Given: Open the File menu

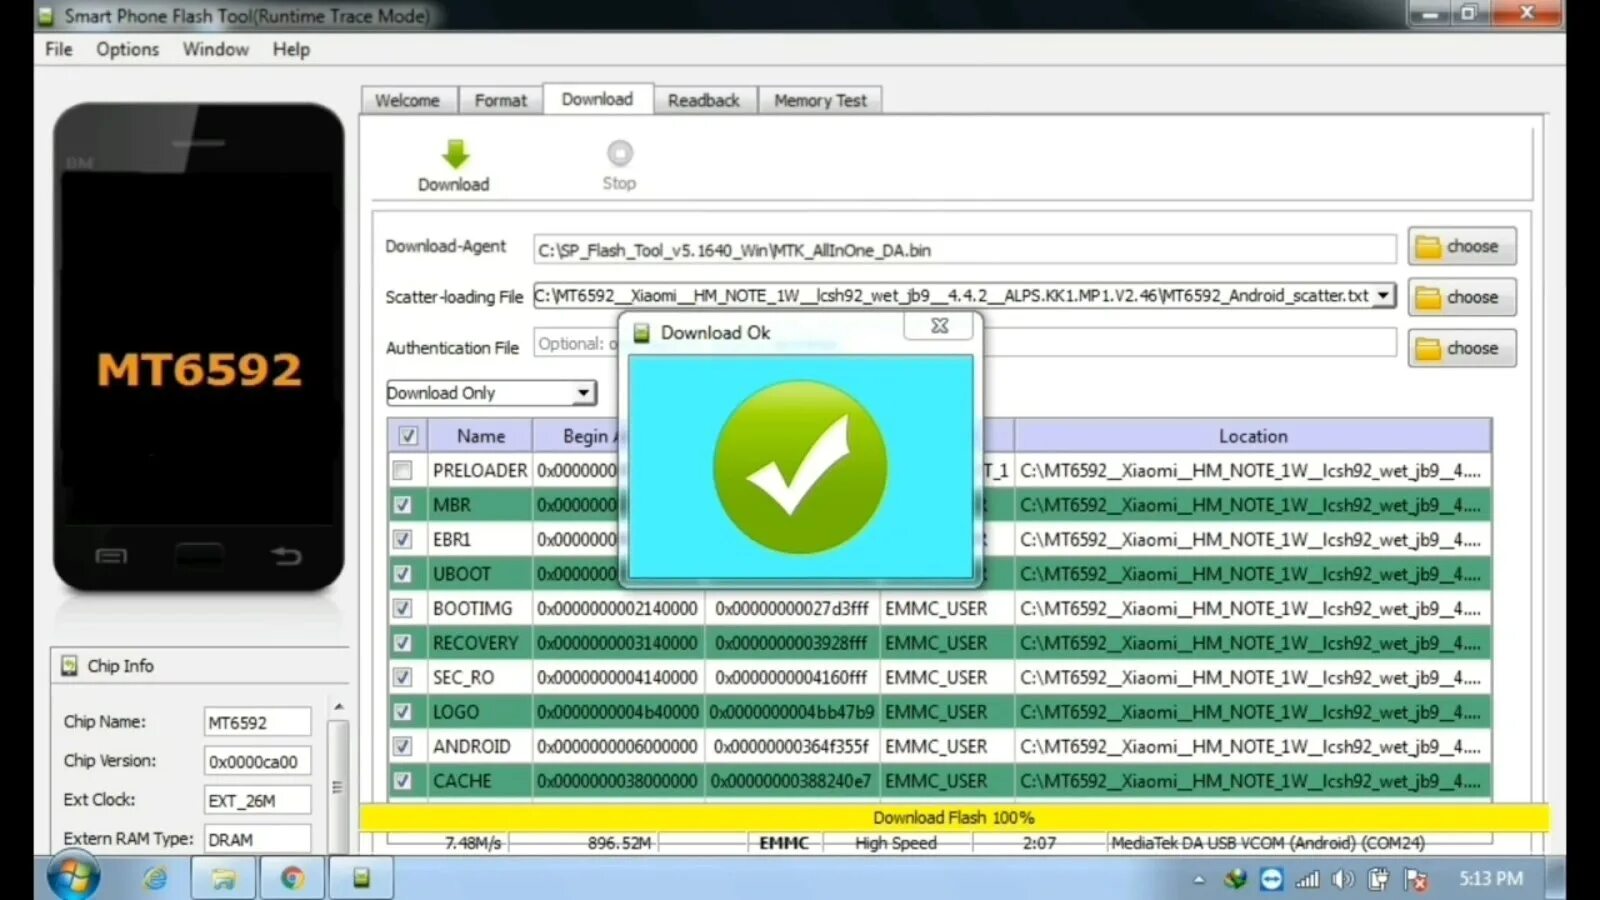Looking at the screenshot, I should [59, 49].
